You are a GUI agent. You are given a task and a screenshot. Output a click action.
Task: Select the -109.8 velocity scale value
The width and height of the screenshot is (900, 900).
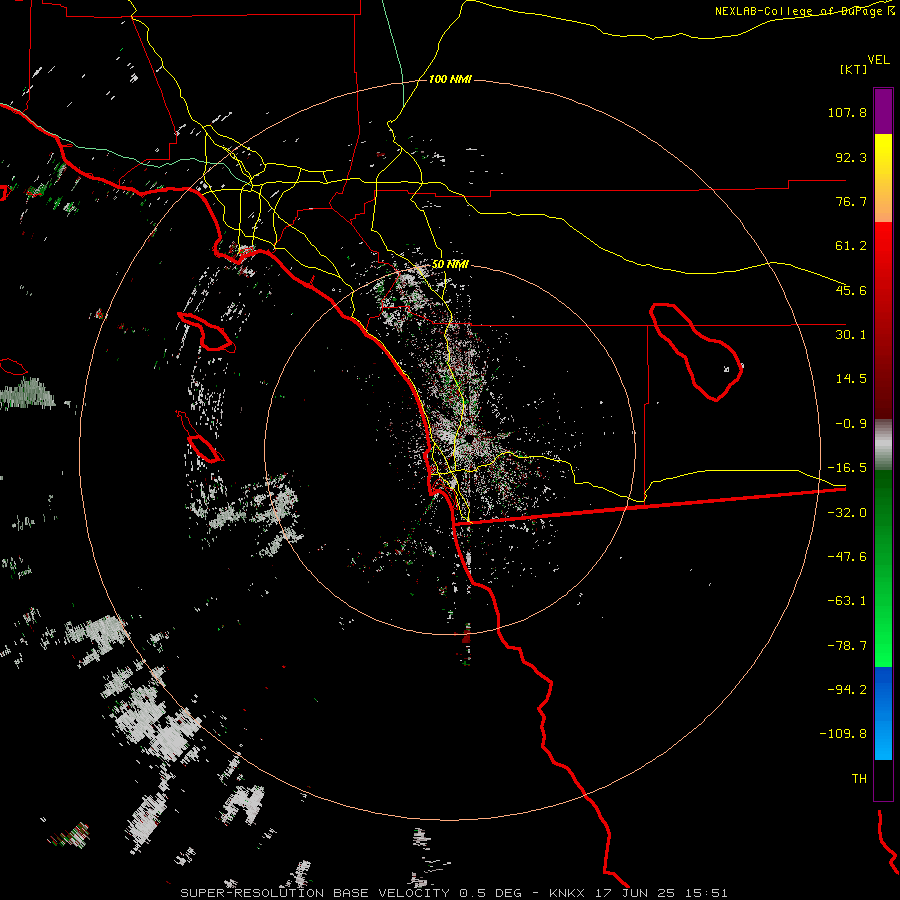tap(844, 734)
